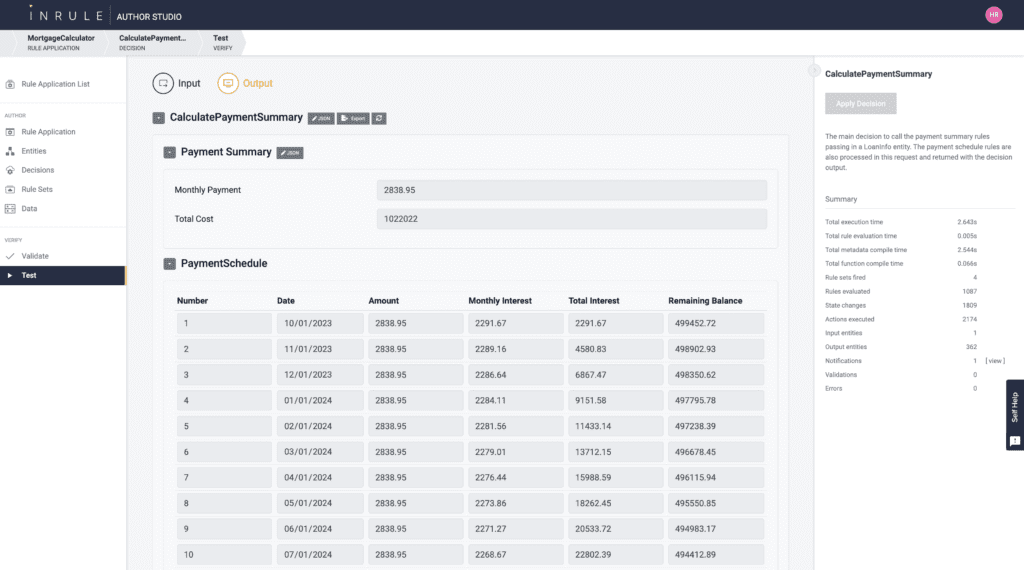1024x570 pixels.
Task: Click the total interest cell 22802.39
Action: click(616, 554)
